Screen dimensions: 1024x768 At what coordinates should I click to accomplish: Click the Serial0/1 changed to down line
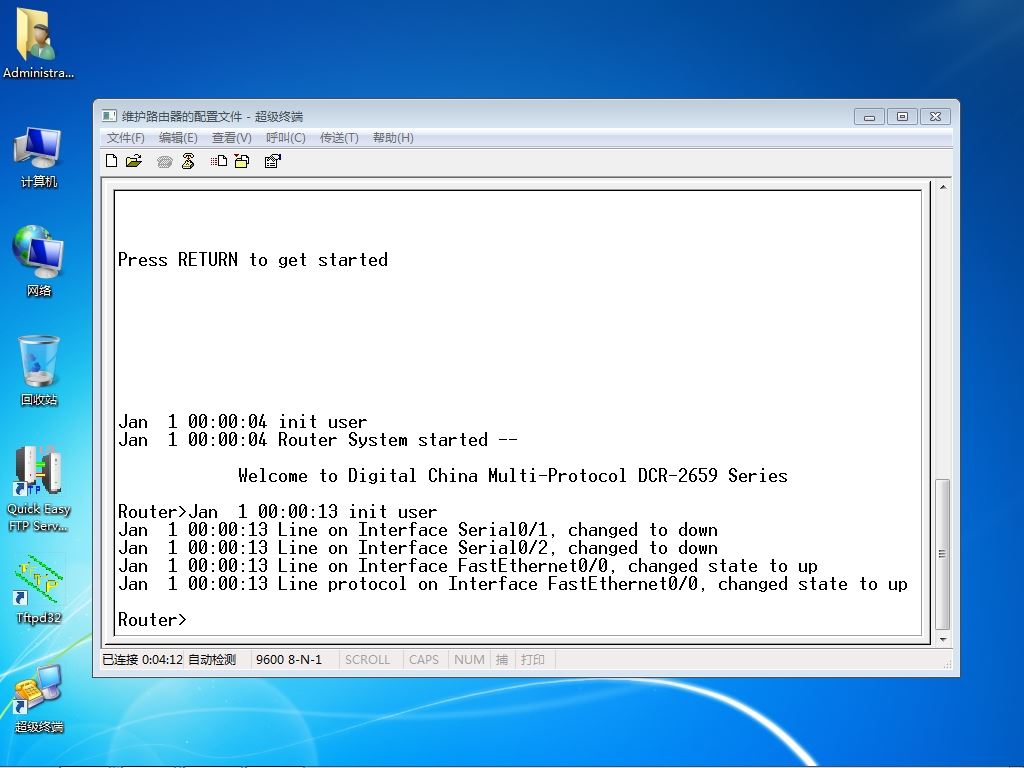(418, 530)
